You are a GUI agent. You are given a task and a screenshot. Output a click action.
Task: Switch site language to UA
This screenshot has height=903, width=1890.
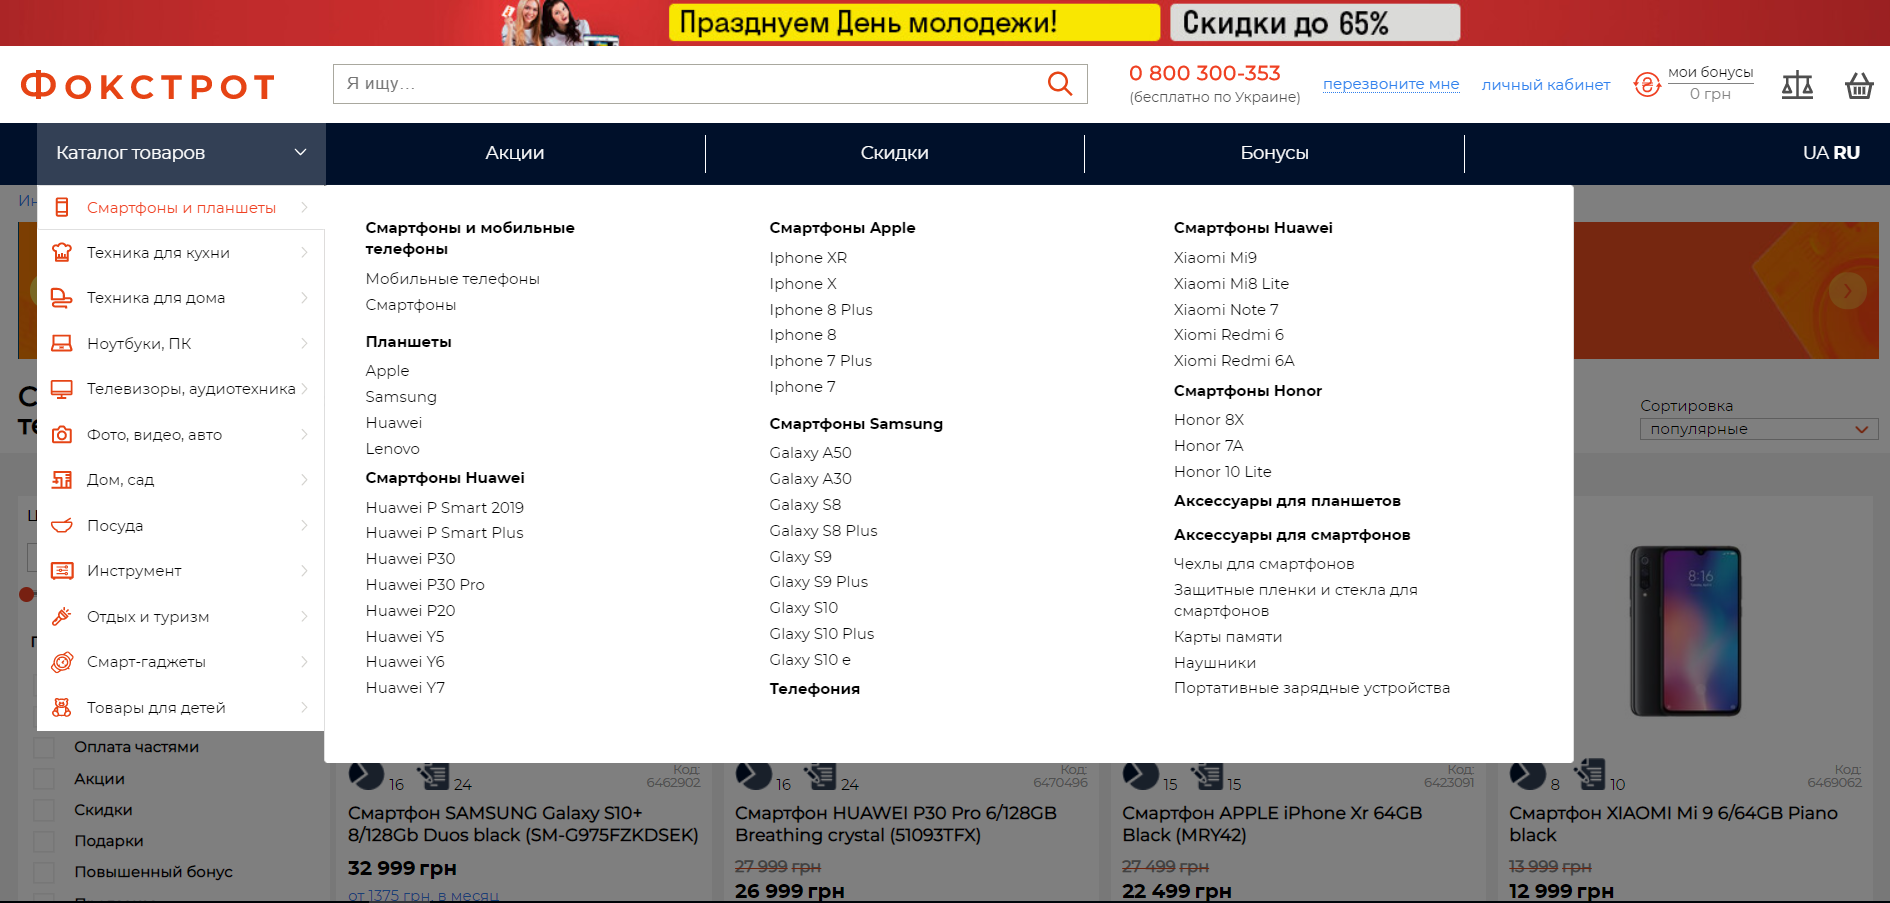coord(1815,153)
